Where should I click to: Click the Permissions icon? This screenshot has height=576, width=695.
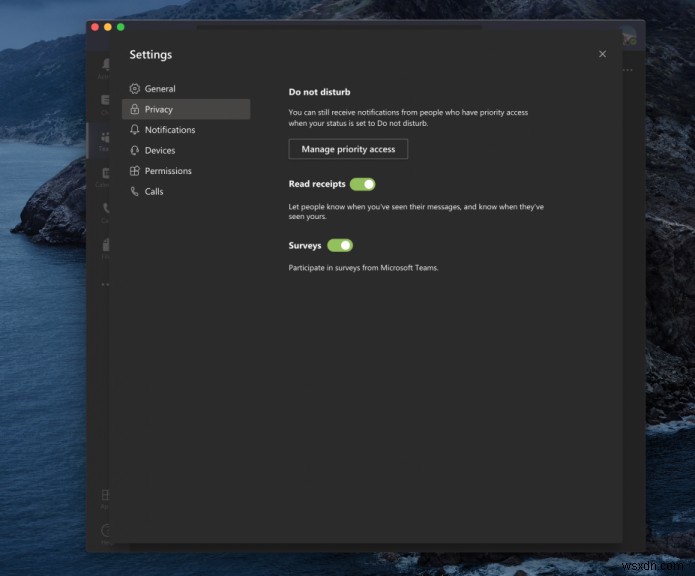[135, 171]
